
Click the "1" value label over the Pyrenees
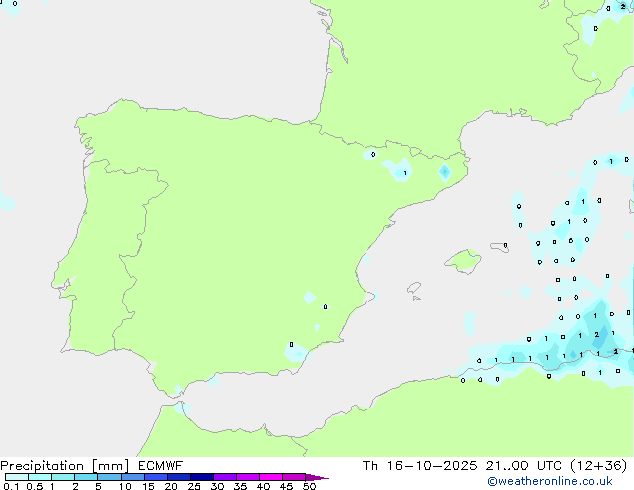point(404,173)
